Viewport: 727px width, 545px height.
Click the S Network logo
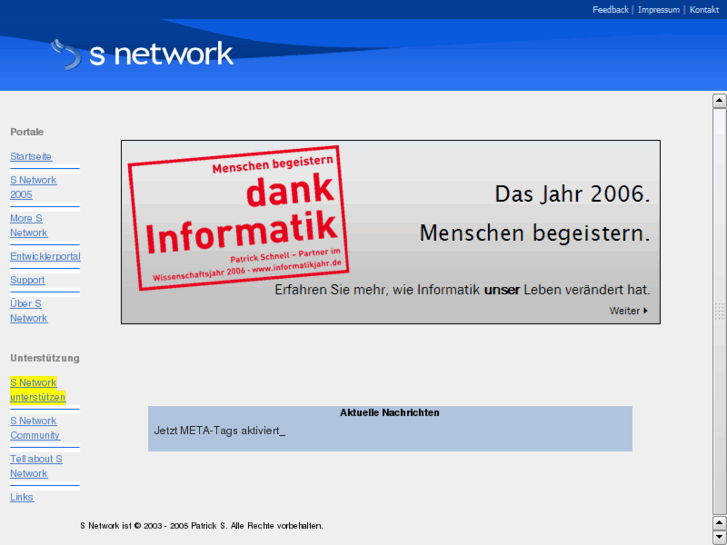pyautogui.click(x=142, y=54)
